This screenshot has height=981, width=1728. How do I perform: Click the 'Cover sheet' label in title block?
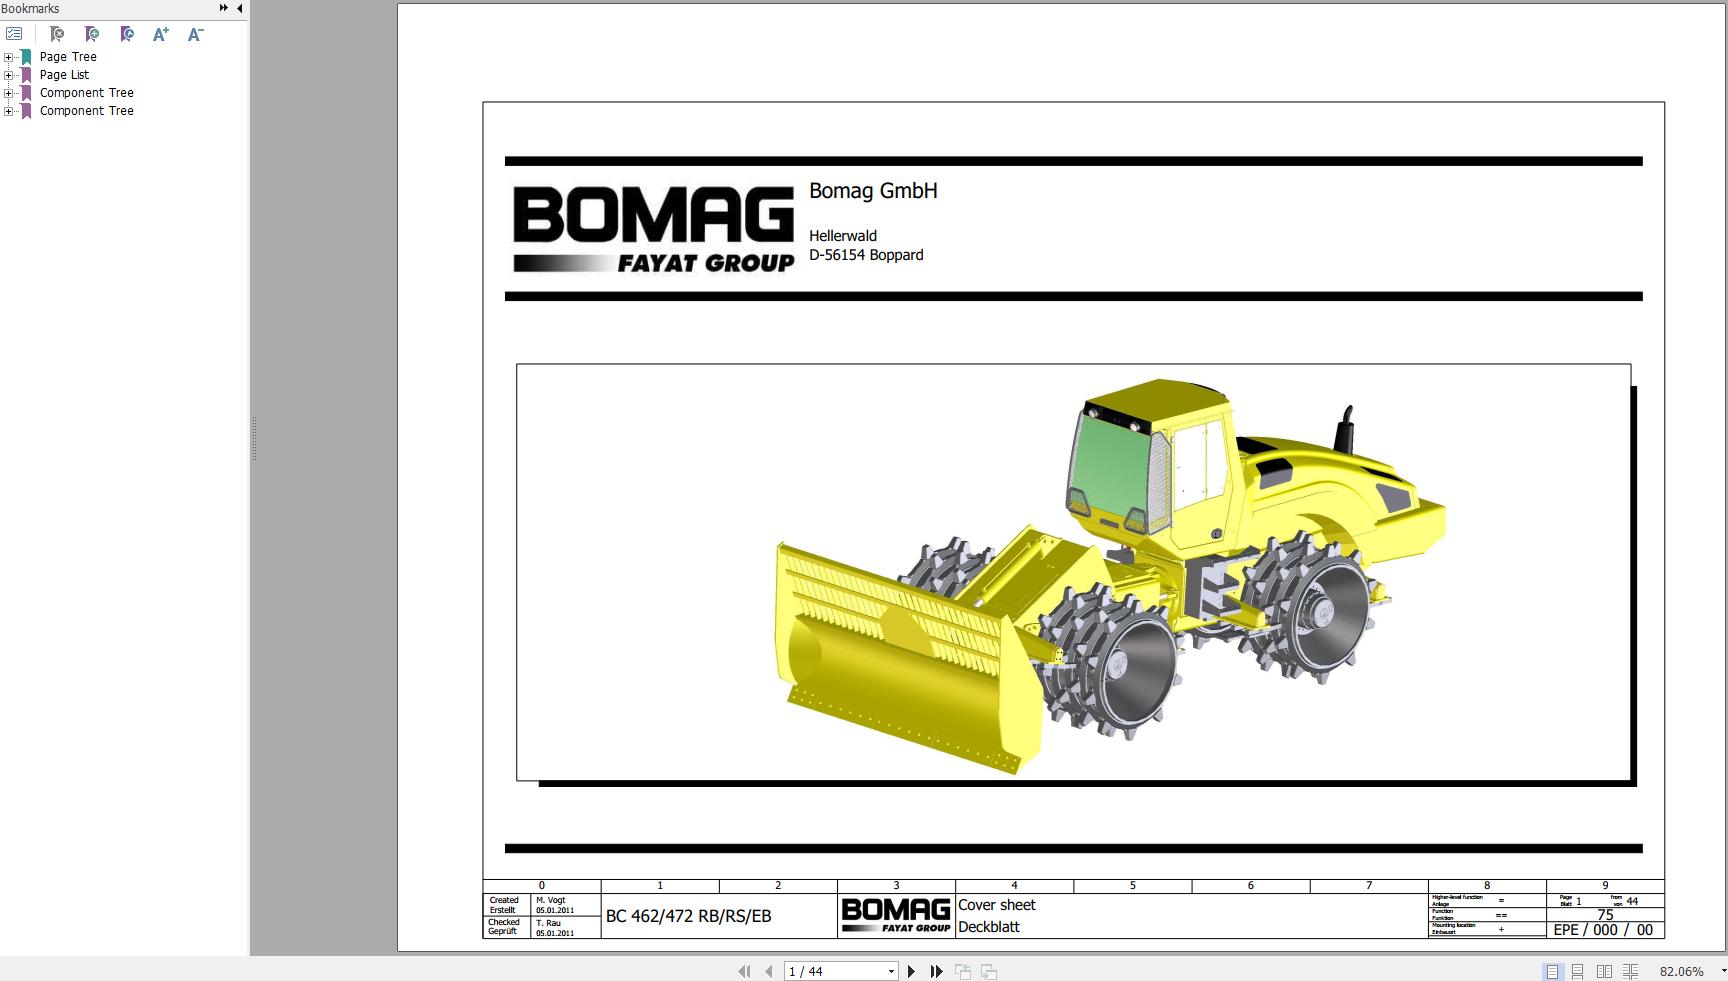(x=997, y=905)
